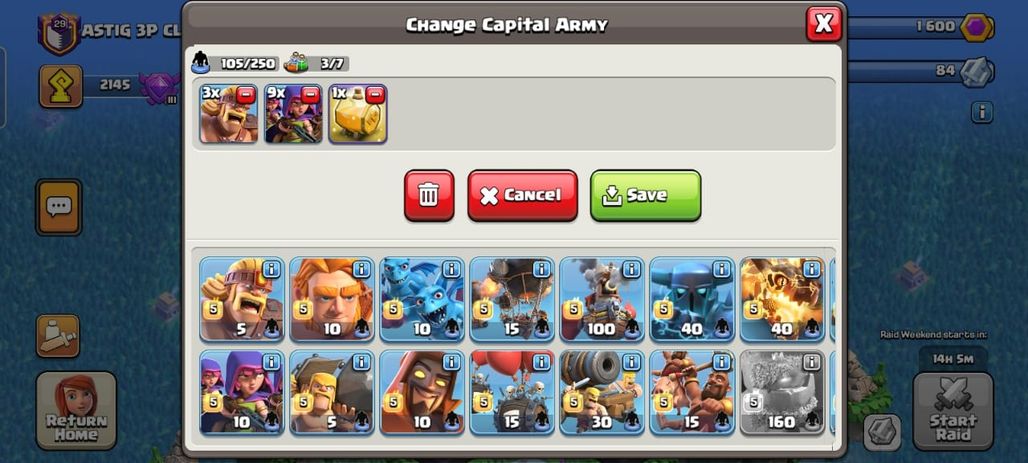Add Sneaky Archers to the army
The width and height of the screenshot is (1028, 463).
[242, 392]
